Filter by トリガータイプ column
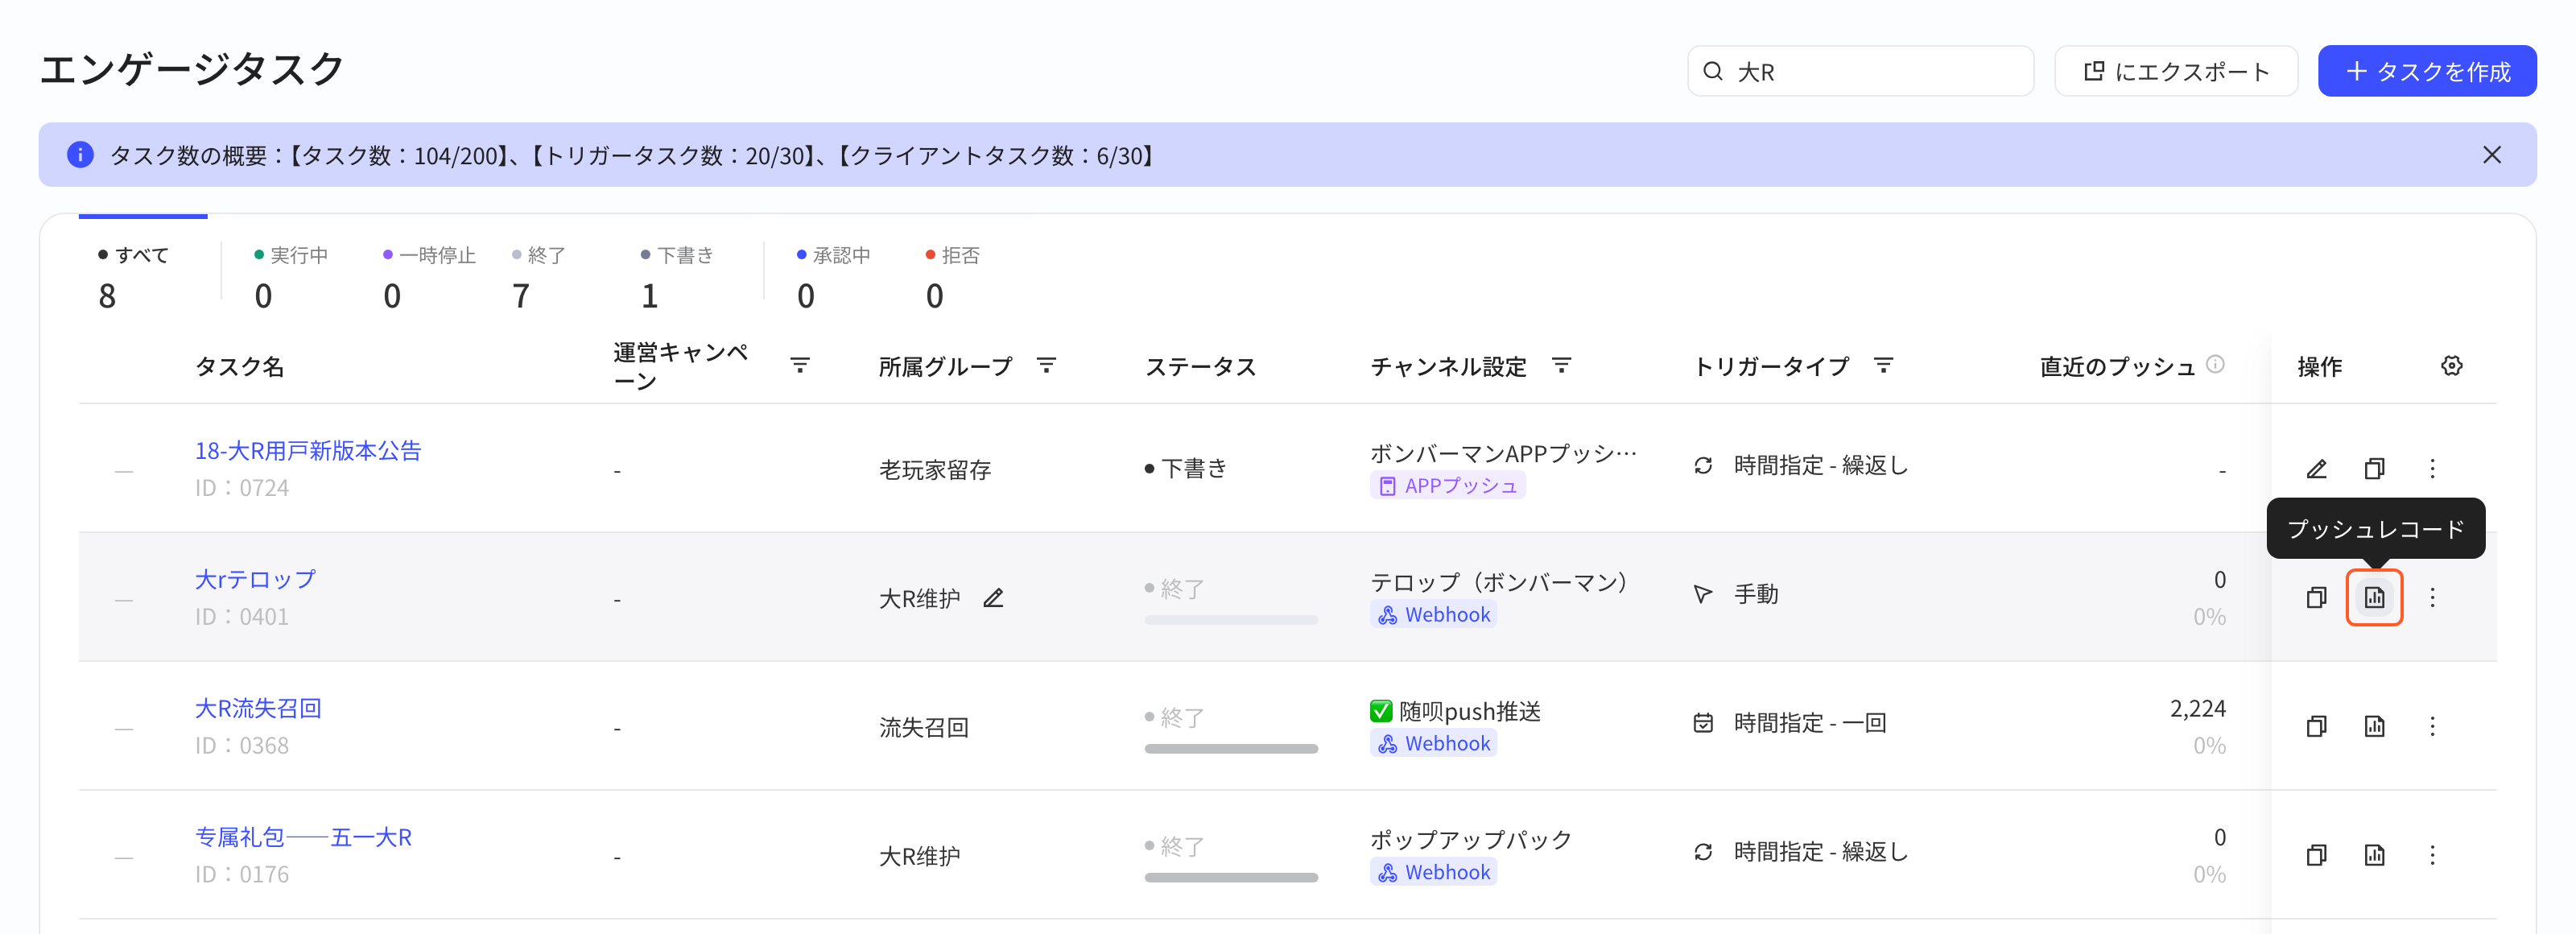 [1883, 365]
